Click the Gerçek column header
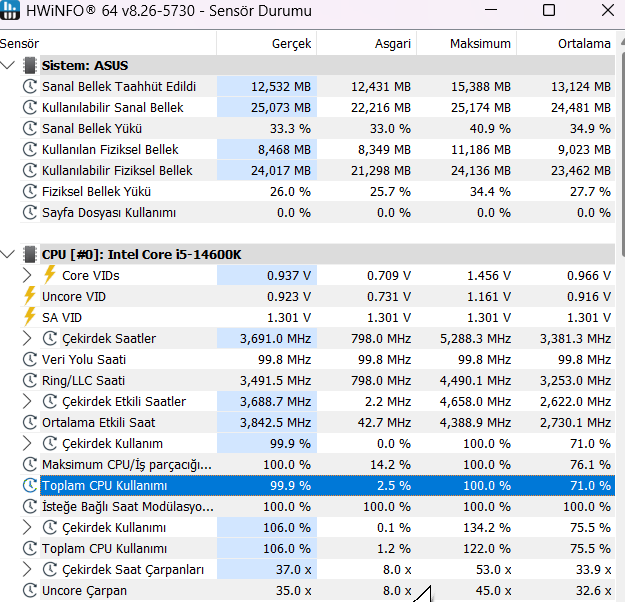 267,43
